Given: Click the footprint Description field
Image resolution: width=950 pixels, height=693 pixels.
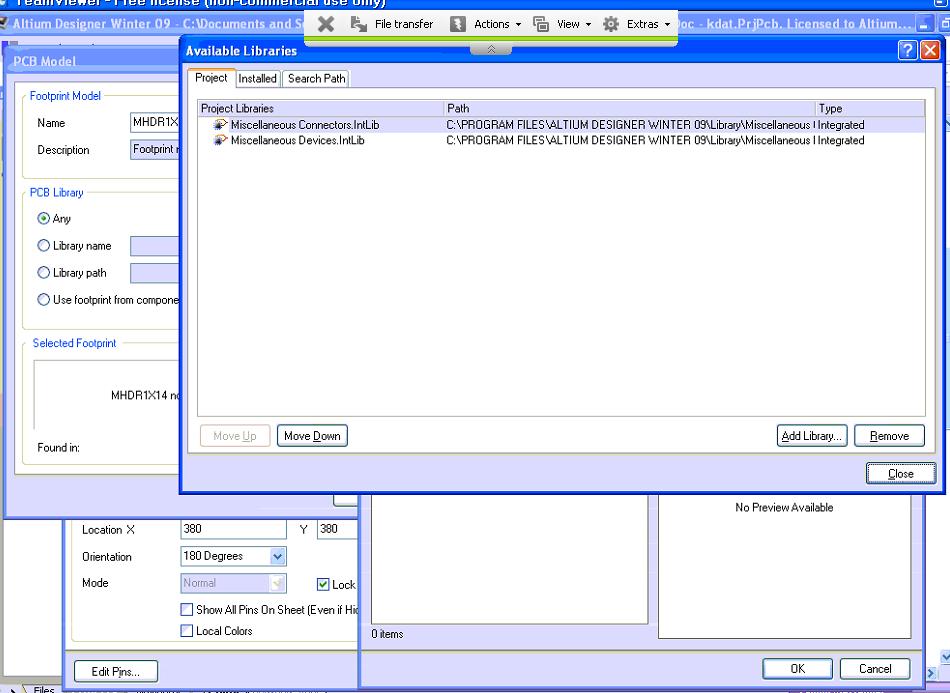Looking at the screenshot, I should click(x=155, y=150).
